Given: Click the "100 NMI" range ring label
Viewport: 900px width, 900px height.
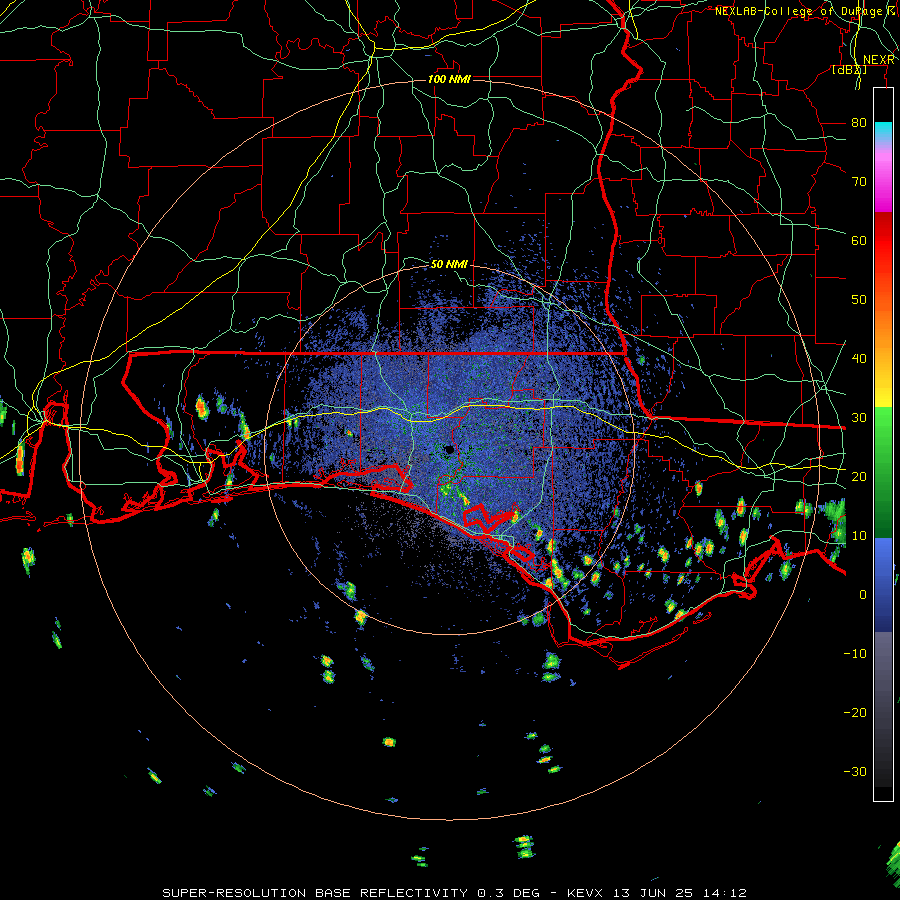Looking at the screenshot, I should (x=449, y=79).
